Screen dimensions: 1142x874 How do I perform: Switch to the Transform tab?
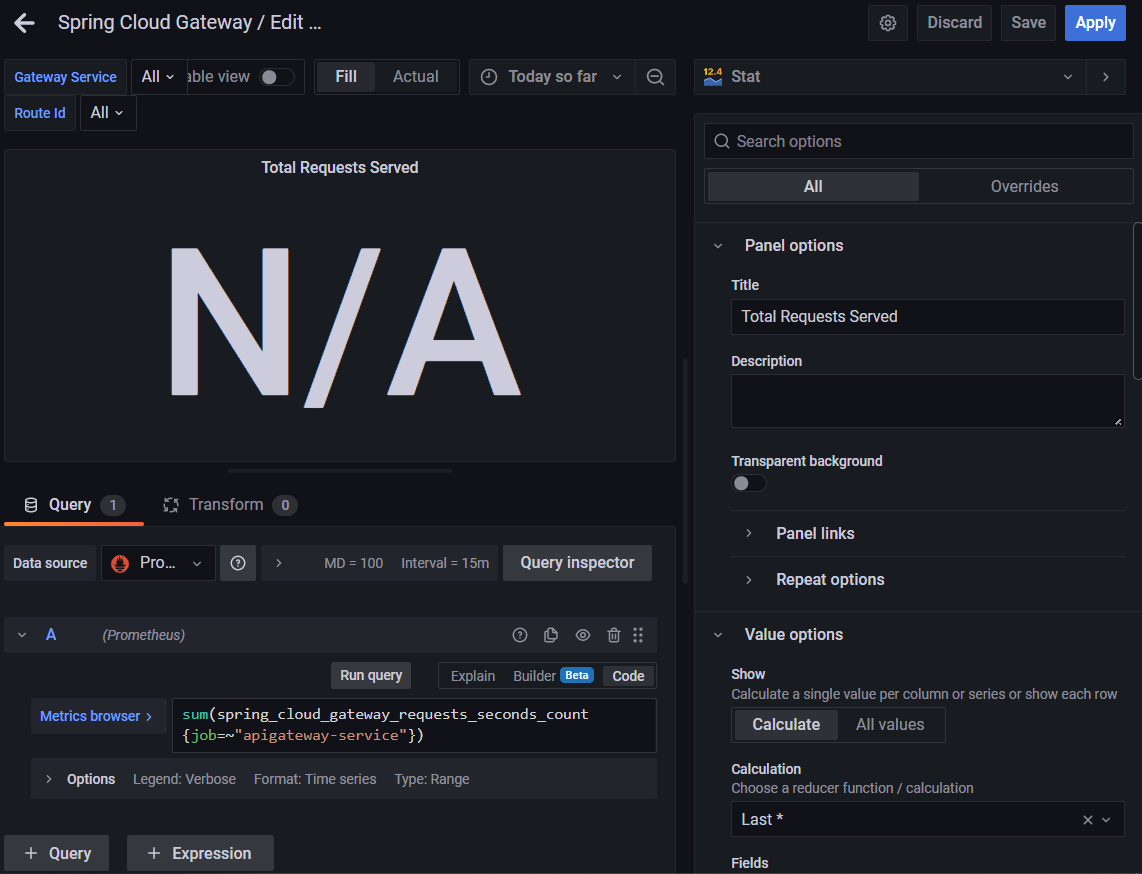[230, 505]
